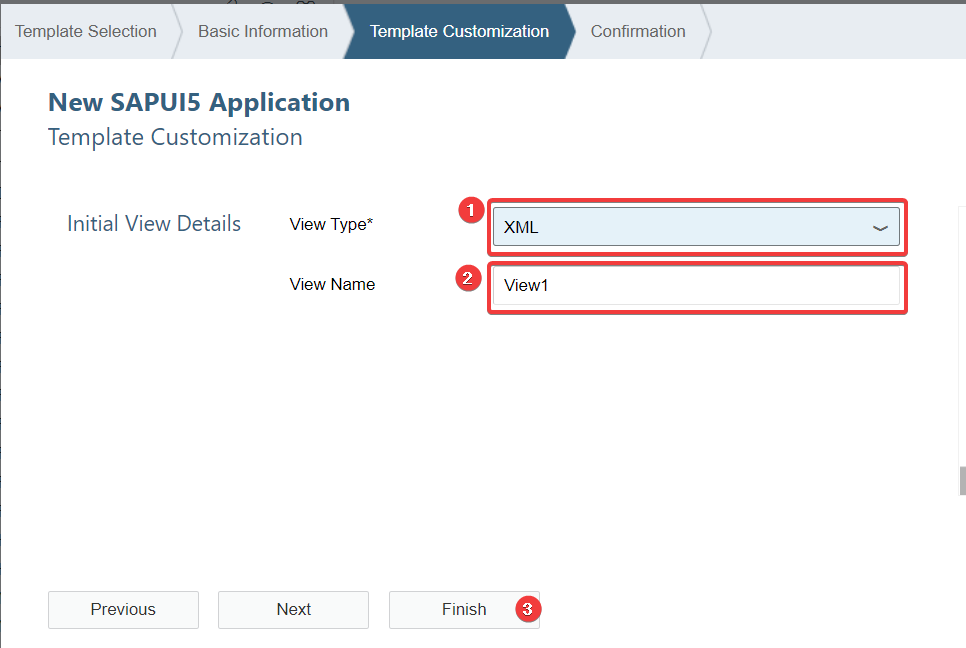
Task: Click the red badge numbered 2
Action: pyautogui.click(x=468, y=278)
